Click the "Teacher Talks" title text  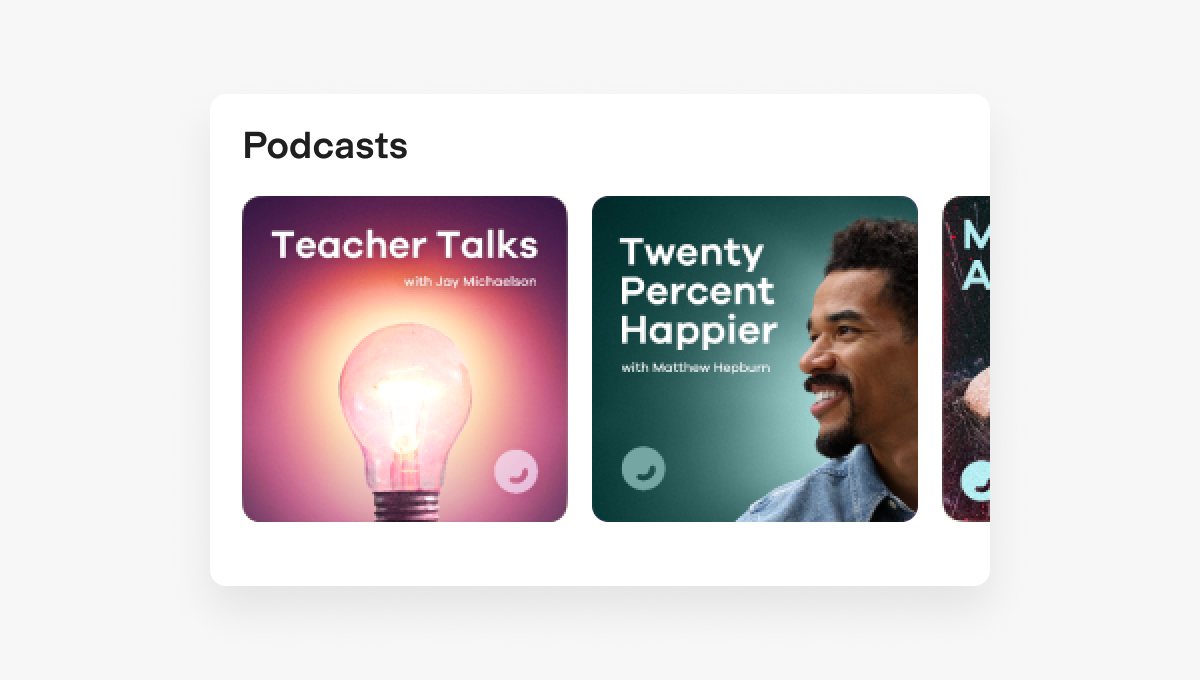405,245
